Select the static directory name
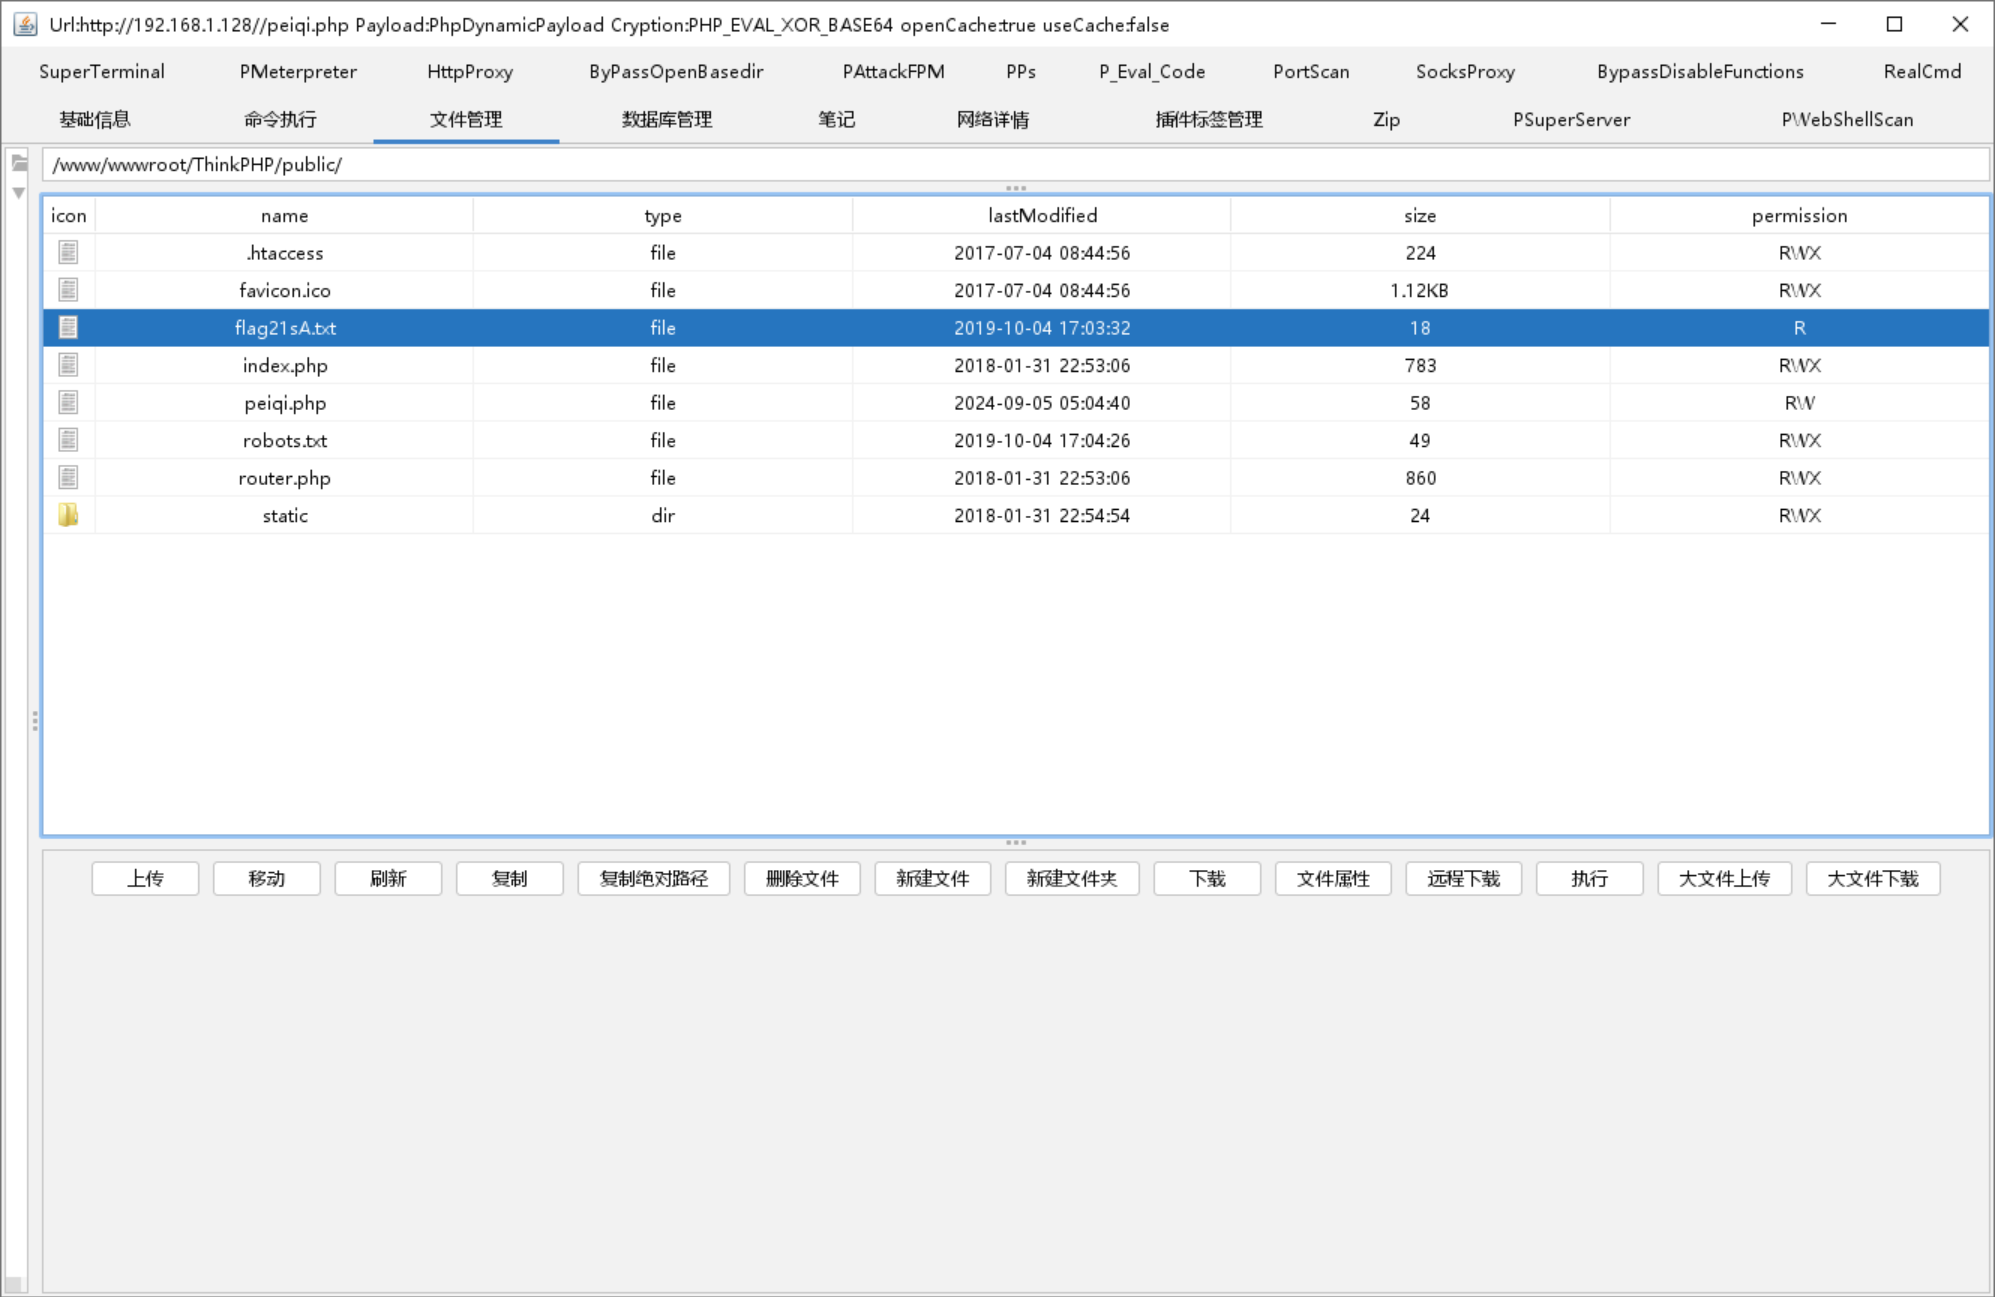Screen dimensions: 1995x1297 (x=285, y=516)
